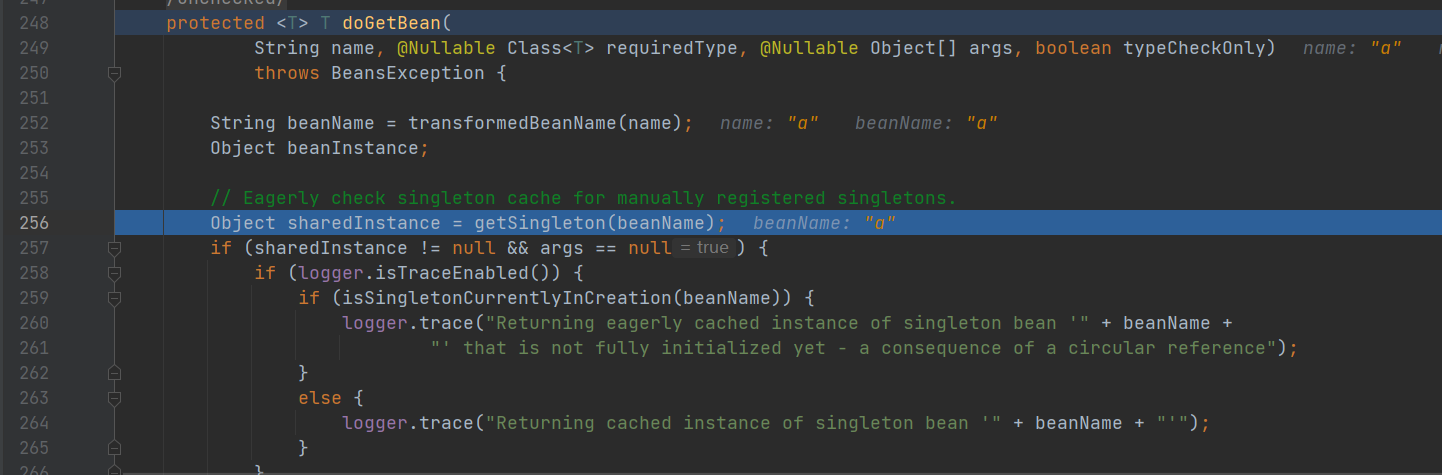Click the 'Eagerly check singleton cache' comment
Image resolution: width=1442 pixels, height=475 pixels.
pos(583,198)
